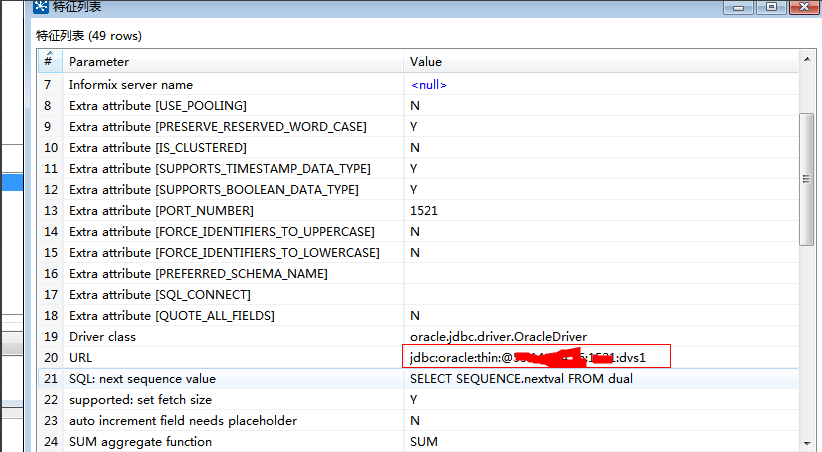Select Extra attribute [FORCE_IDENTIFIERS_TO_UPPERCASE] row
Image resolution: width=822 pixels, height=452 pixels.
[418, 231]
